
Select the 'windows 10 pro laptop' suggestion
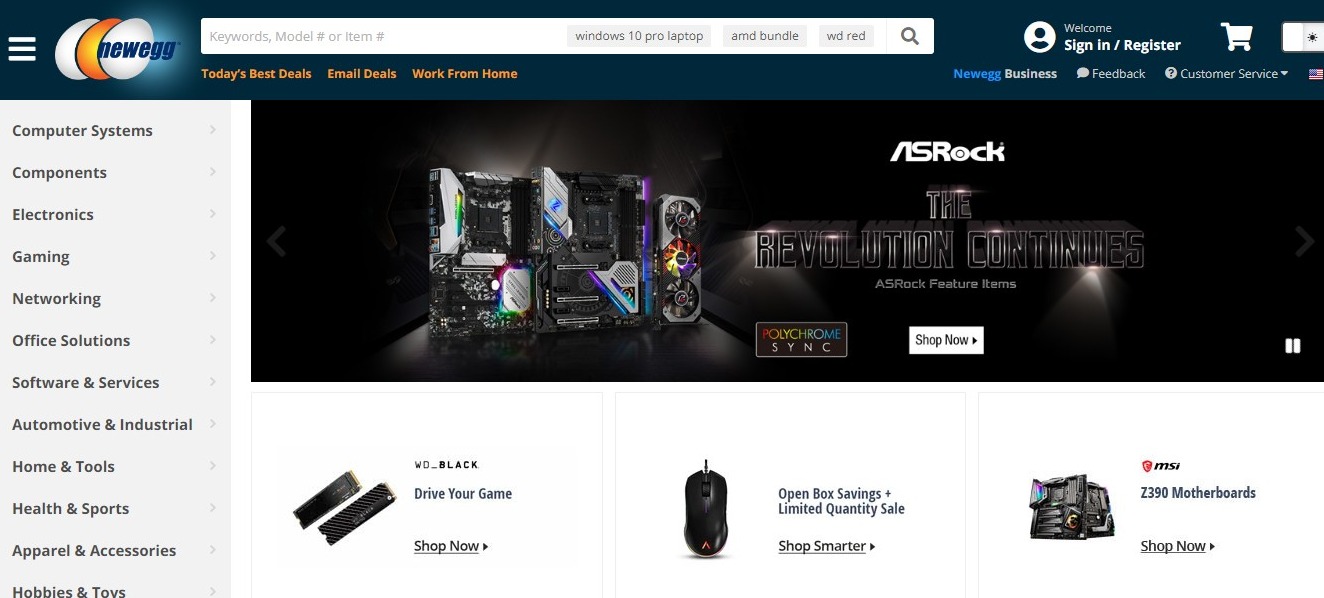[640, 36]
